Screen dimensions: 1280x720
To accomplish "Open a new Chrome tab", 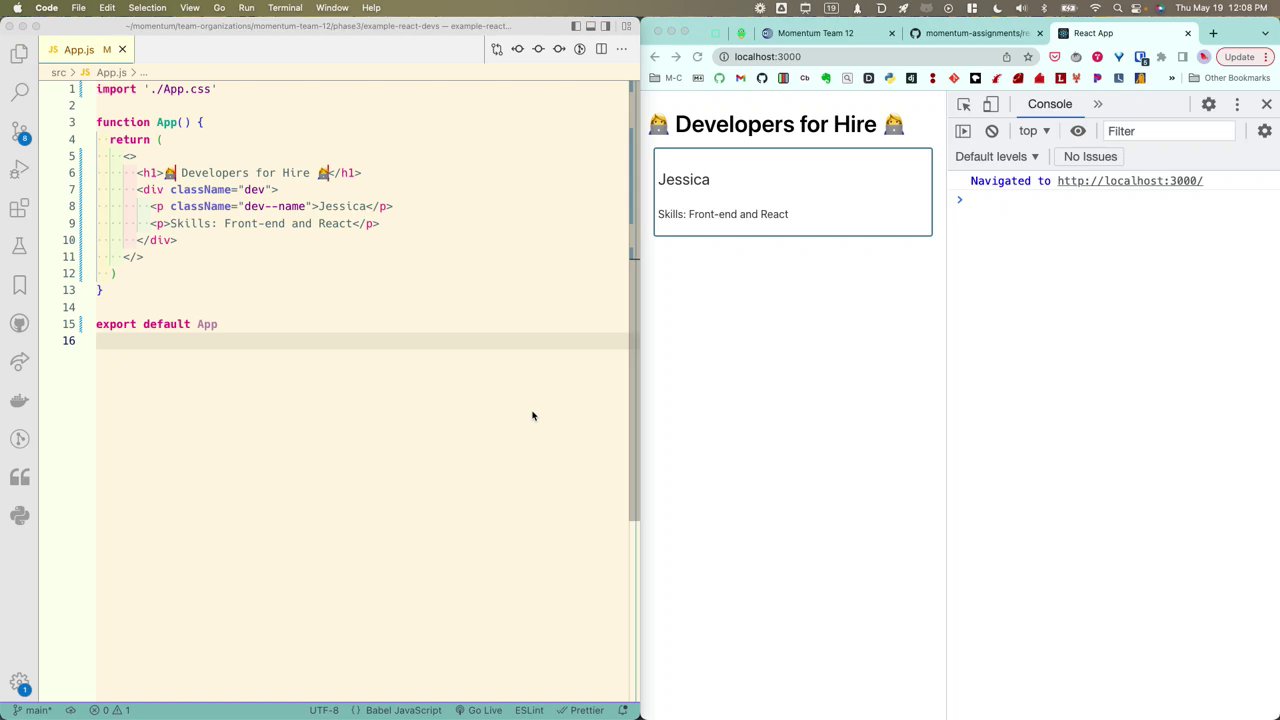I will pos(1213,33).
